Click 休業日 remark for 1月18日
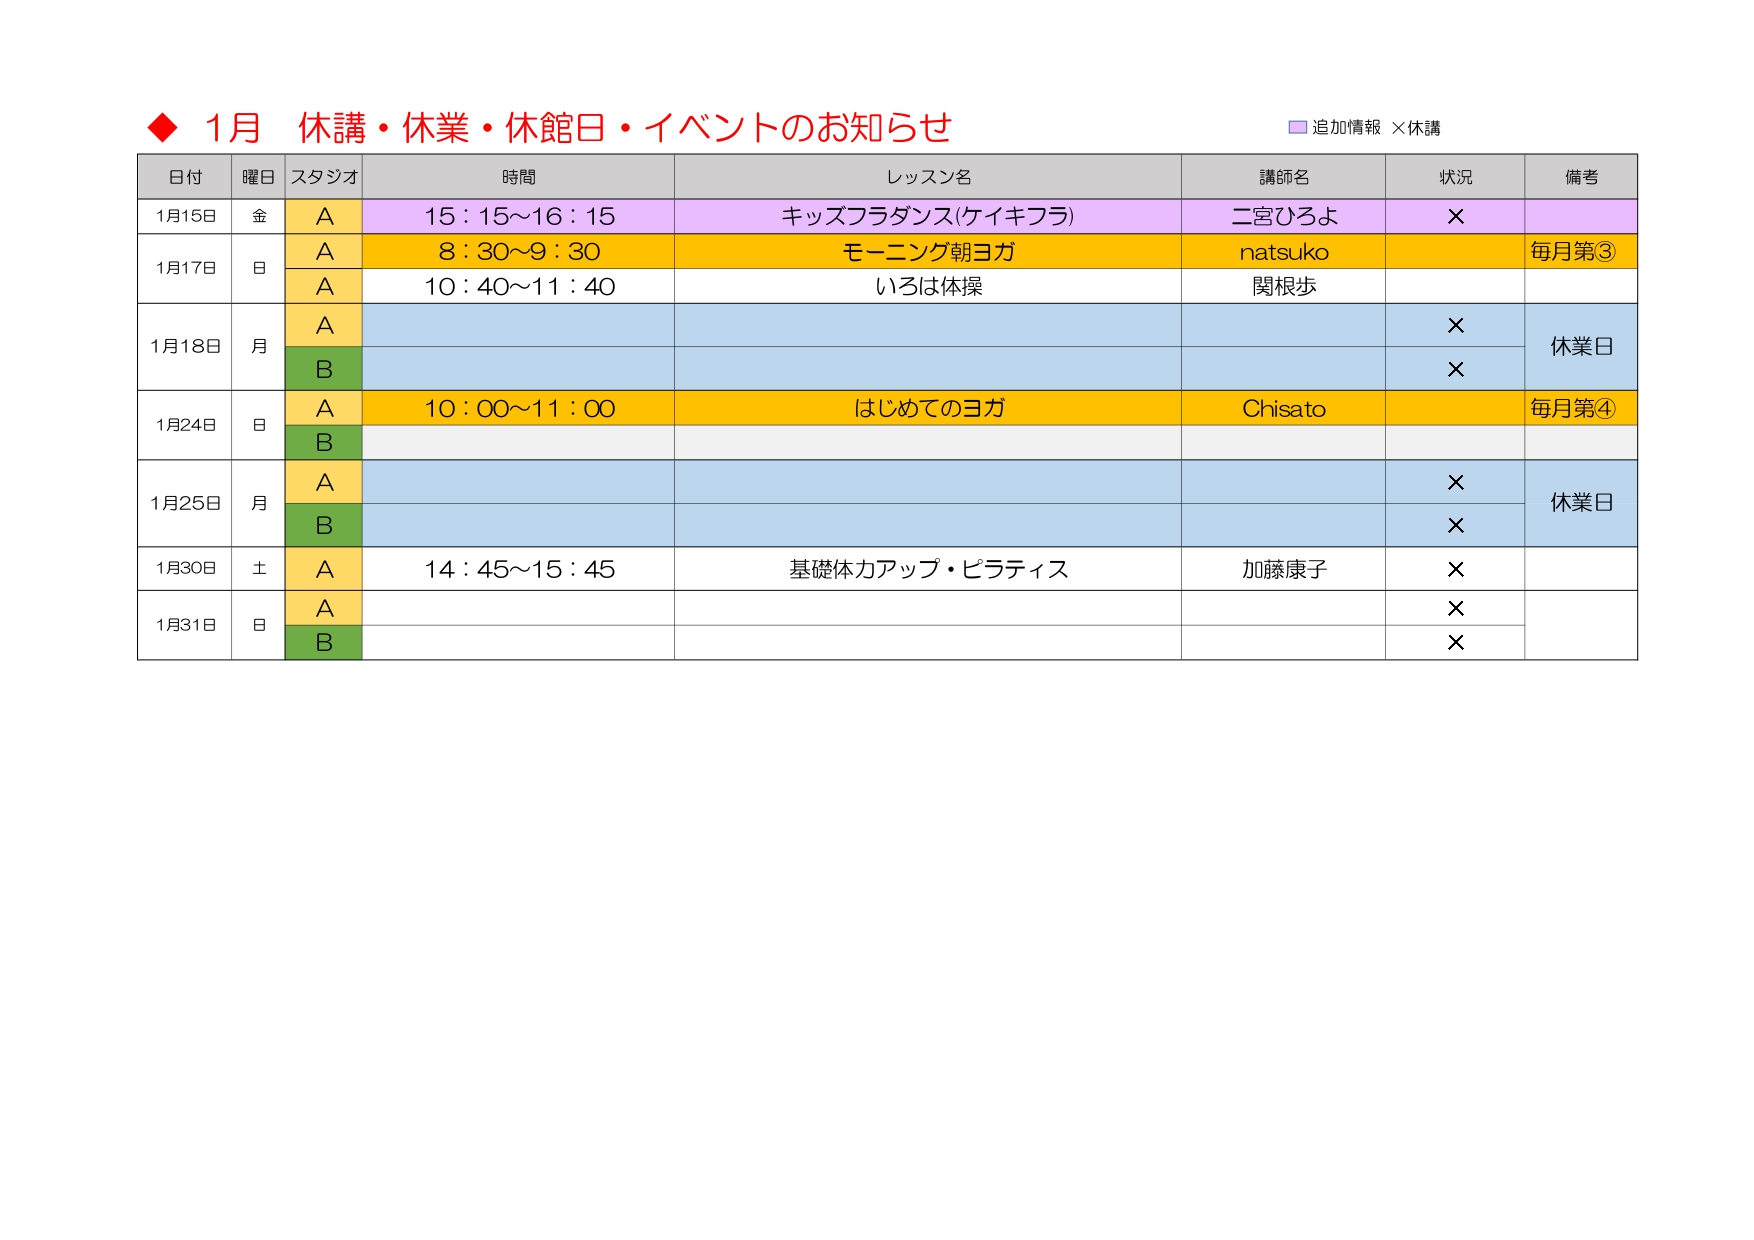1754x1240 pixels. (x=1581, y=346)
